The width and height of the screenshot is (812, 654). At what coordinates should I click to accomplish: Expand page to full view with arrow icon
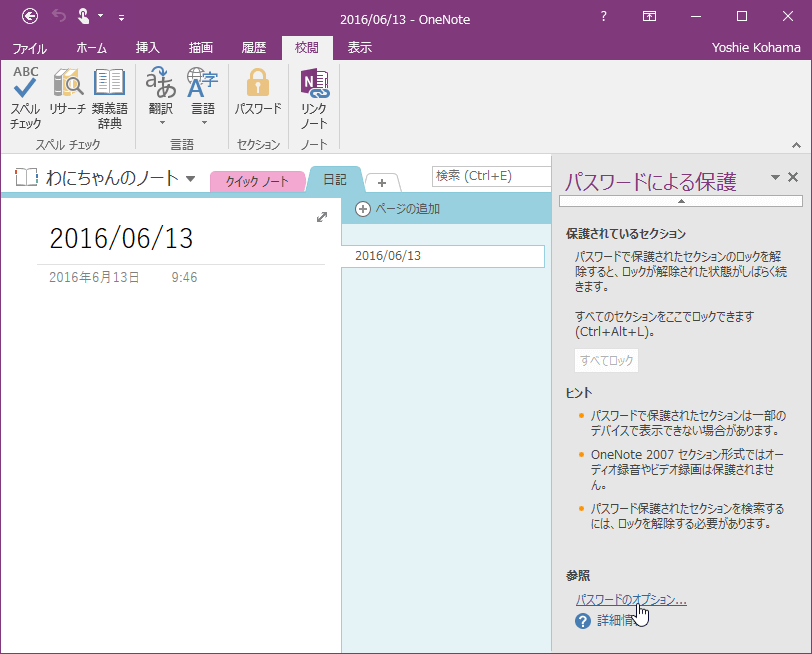322,217
